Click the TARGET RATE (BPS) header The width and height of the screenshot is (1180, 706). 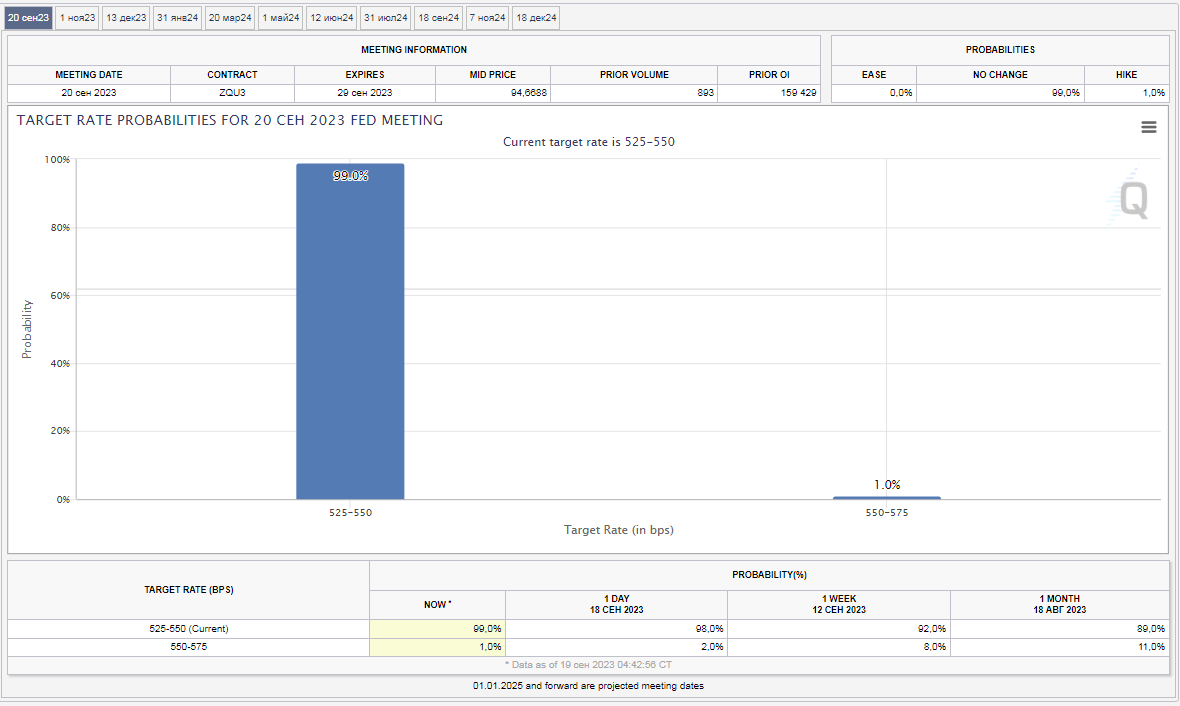click(x=189, y=590)
